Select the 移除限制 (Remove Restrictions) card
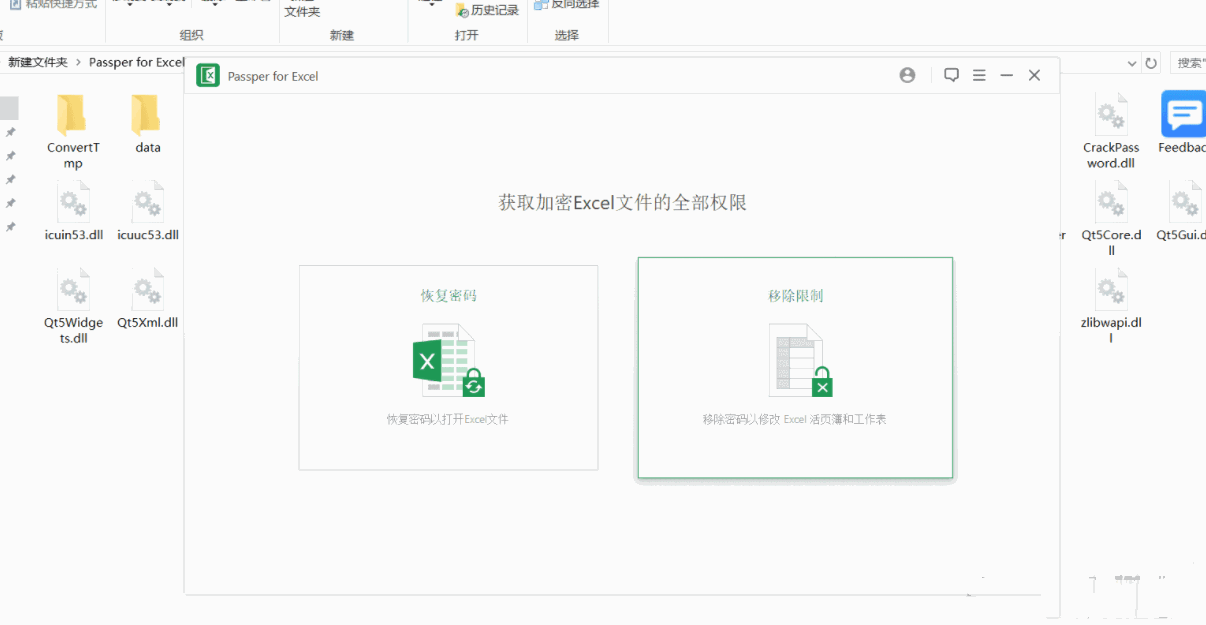This screenshot has width=1206, height=625. click(x=795, y=367)
